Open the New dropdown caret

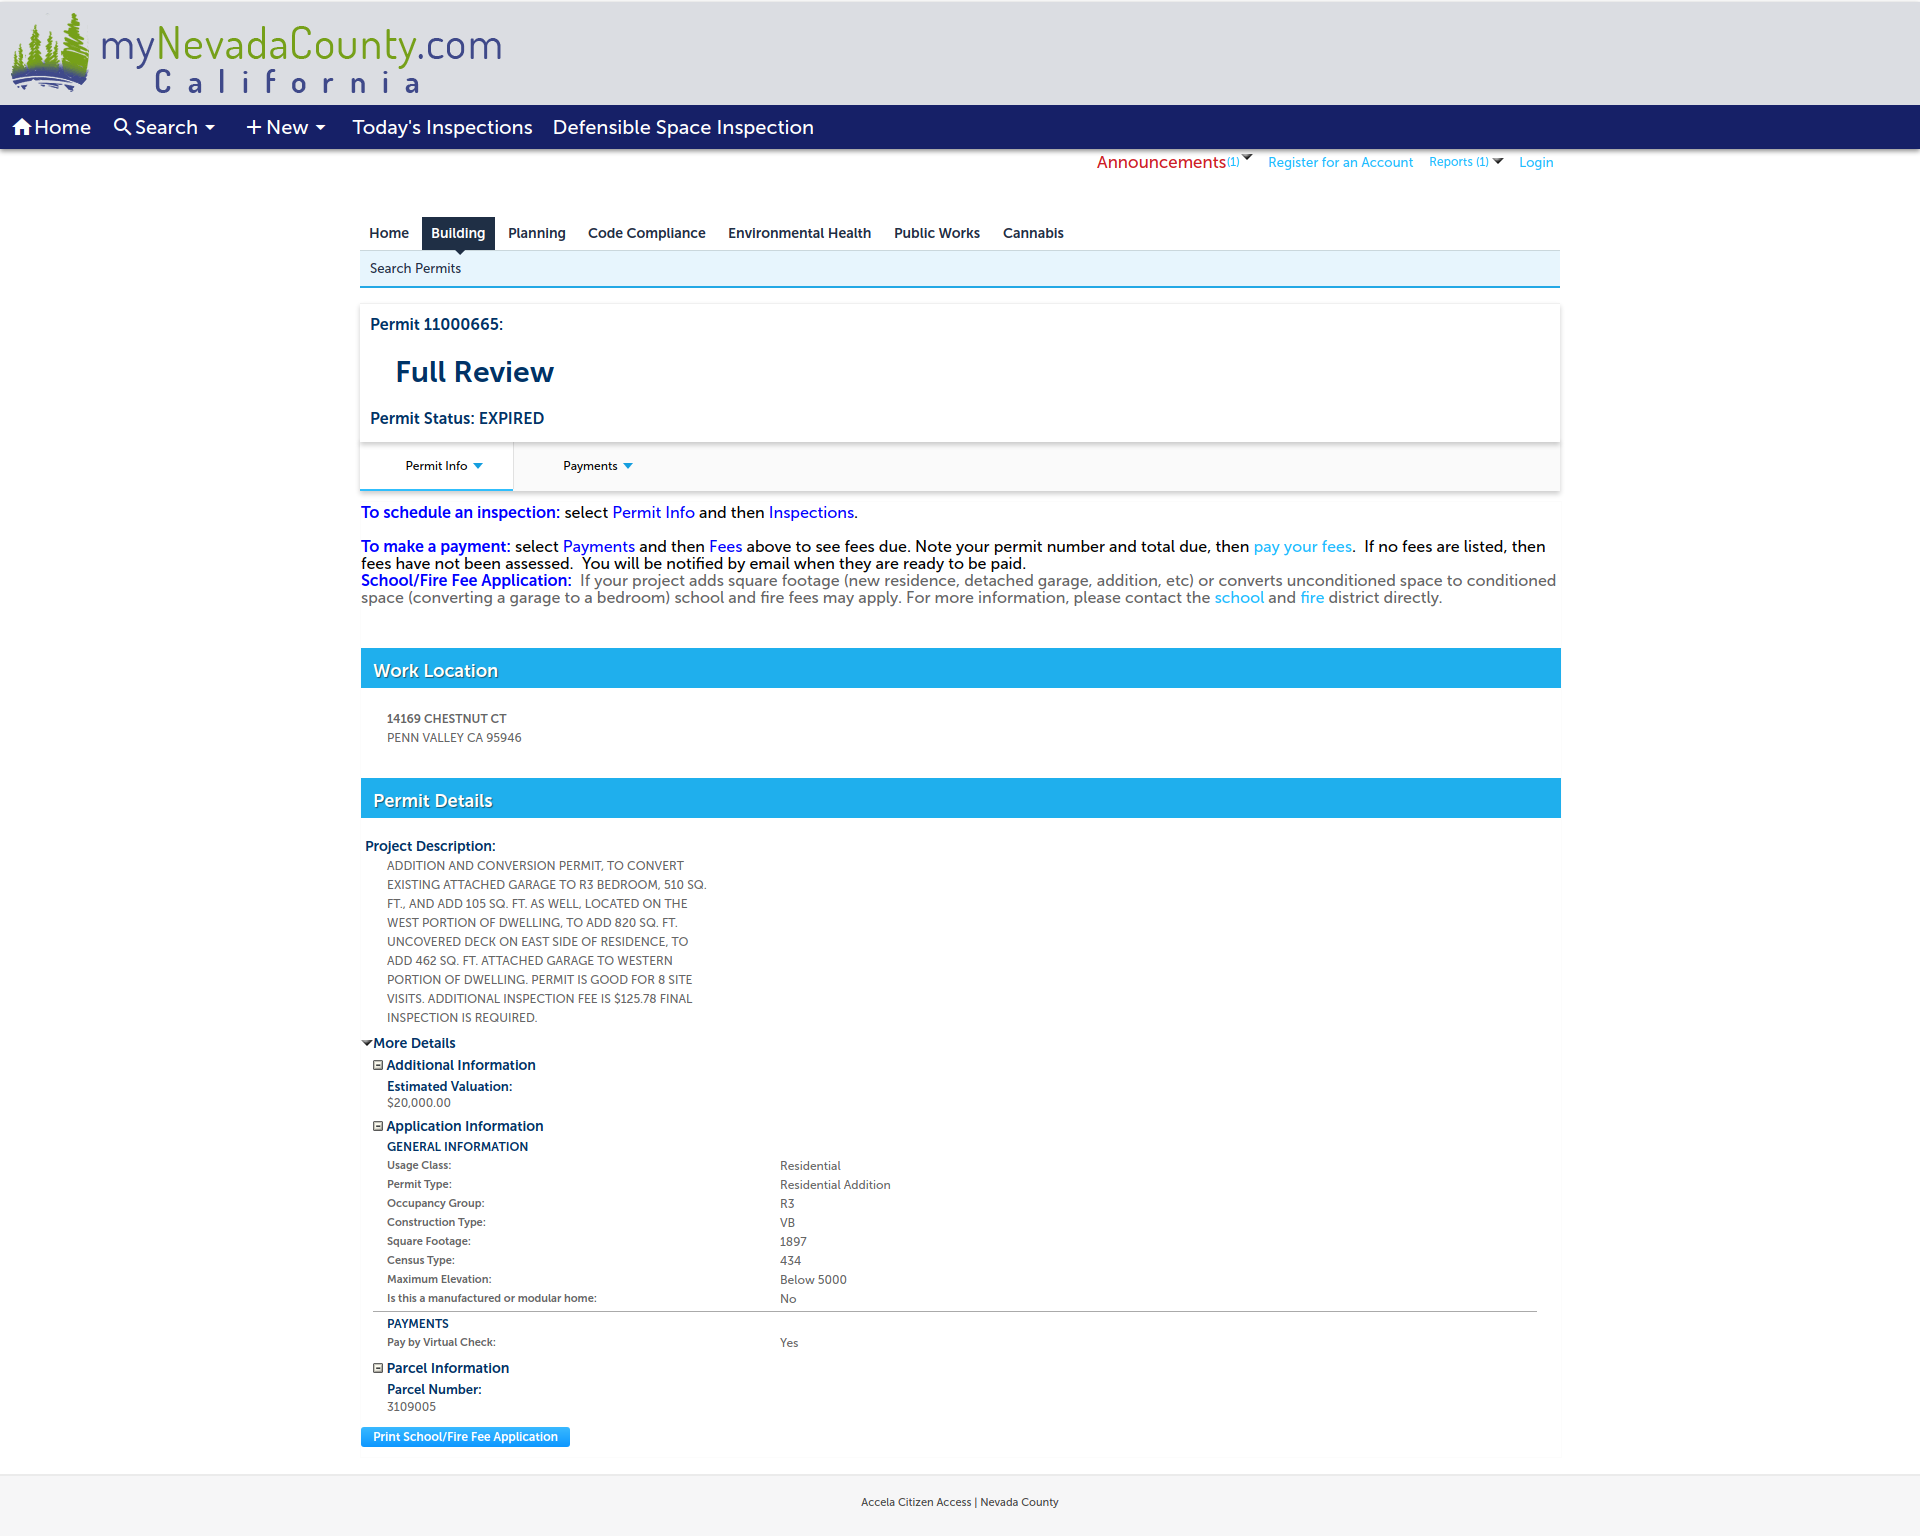pyautogui.click(x=320, y=128)
